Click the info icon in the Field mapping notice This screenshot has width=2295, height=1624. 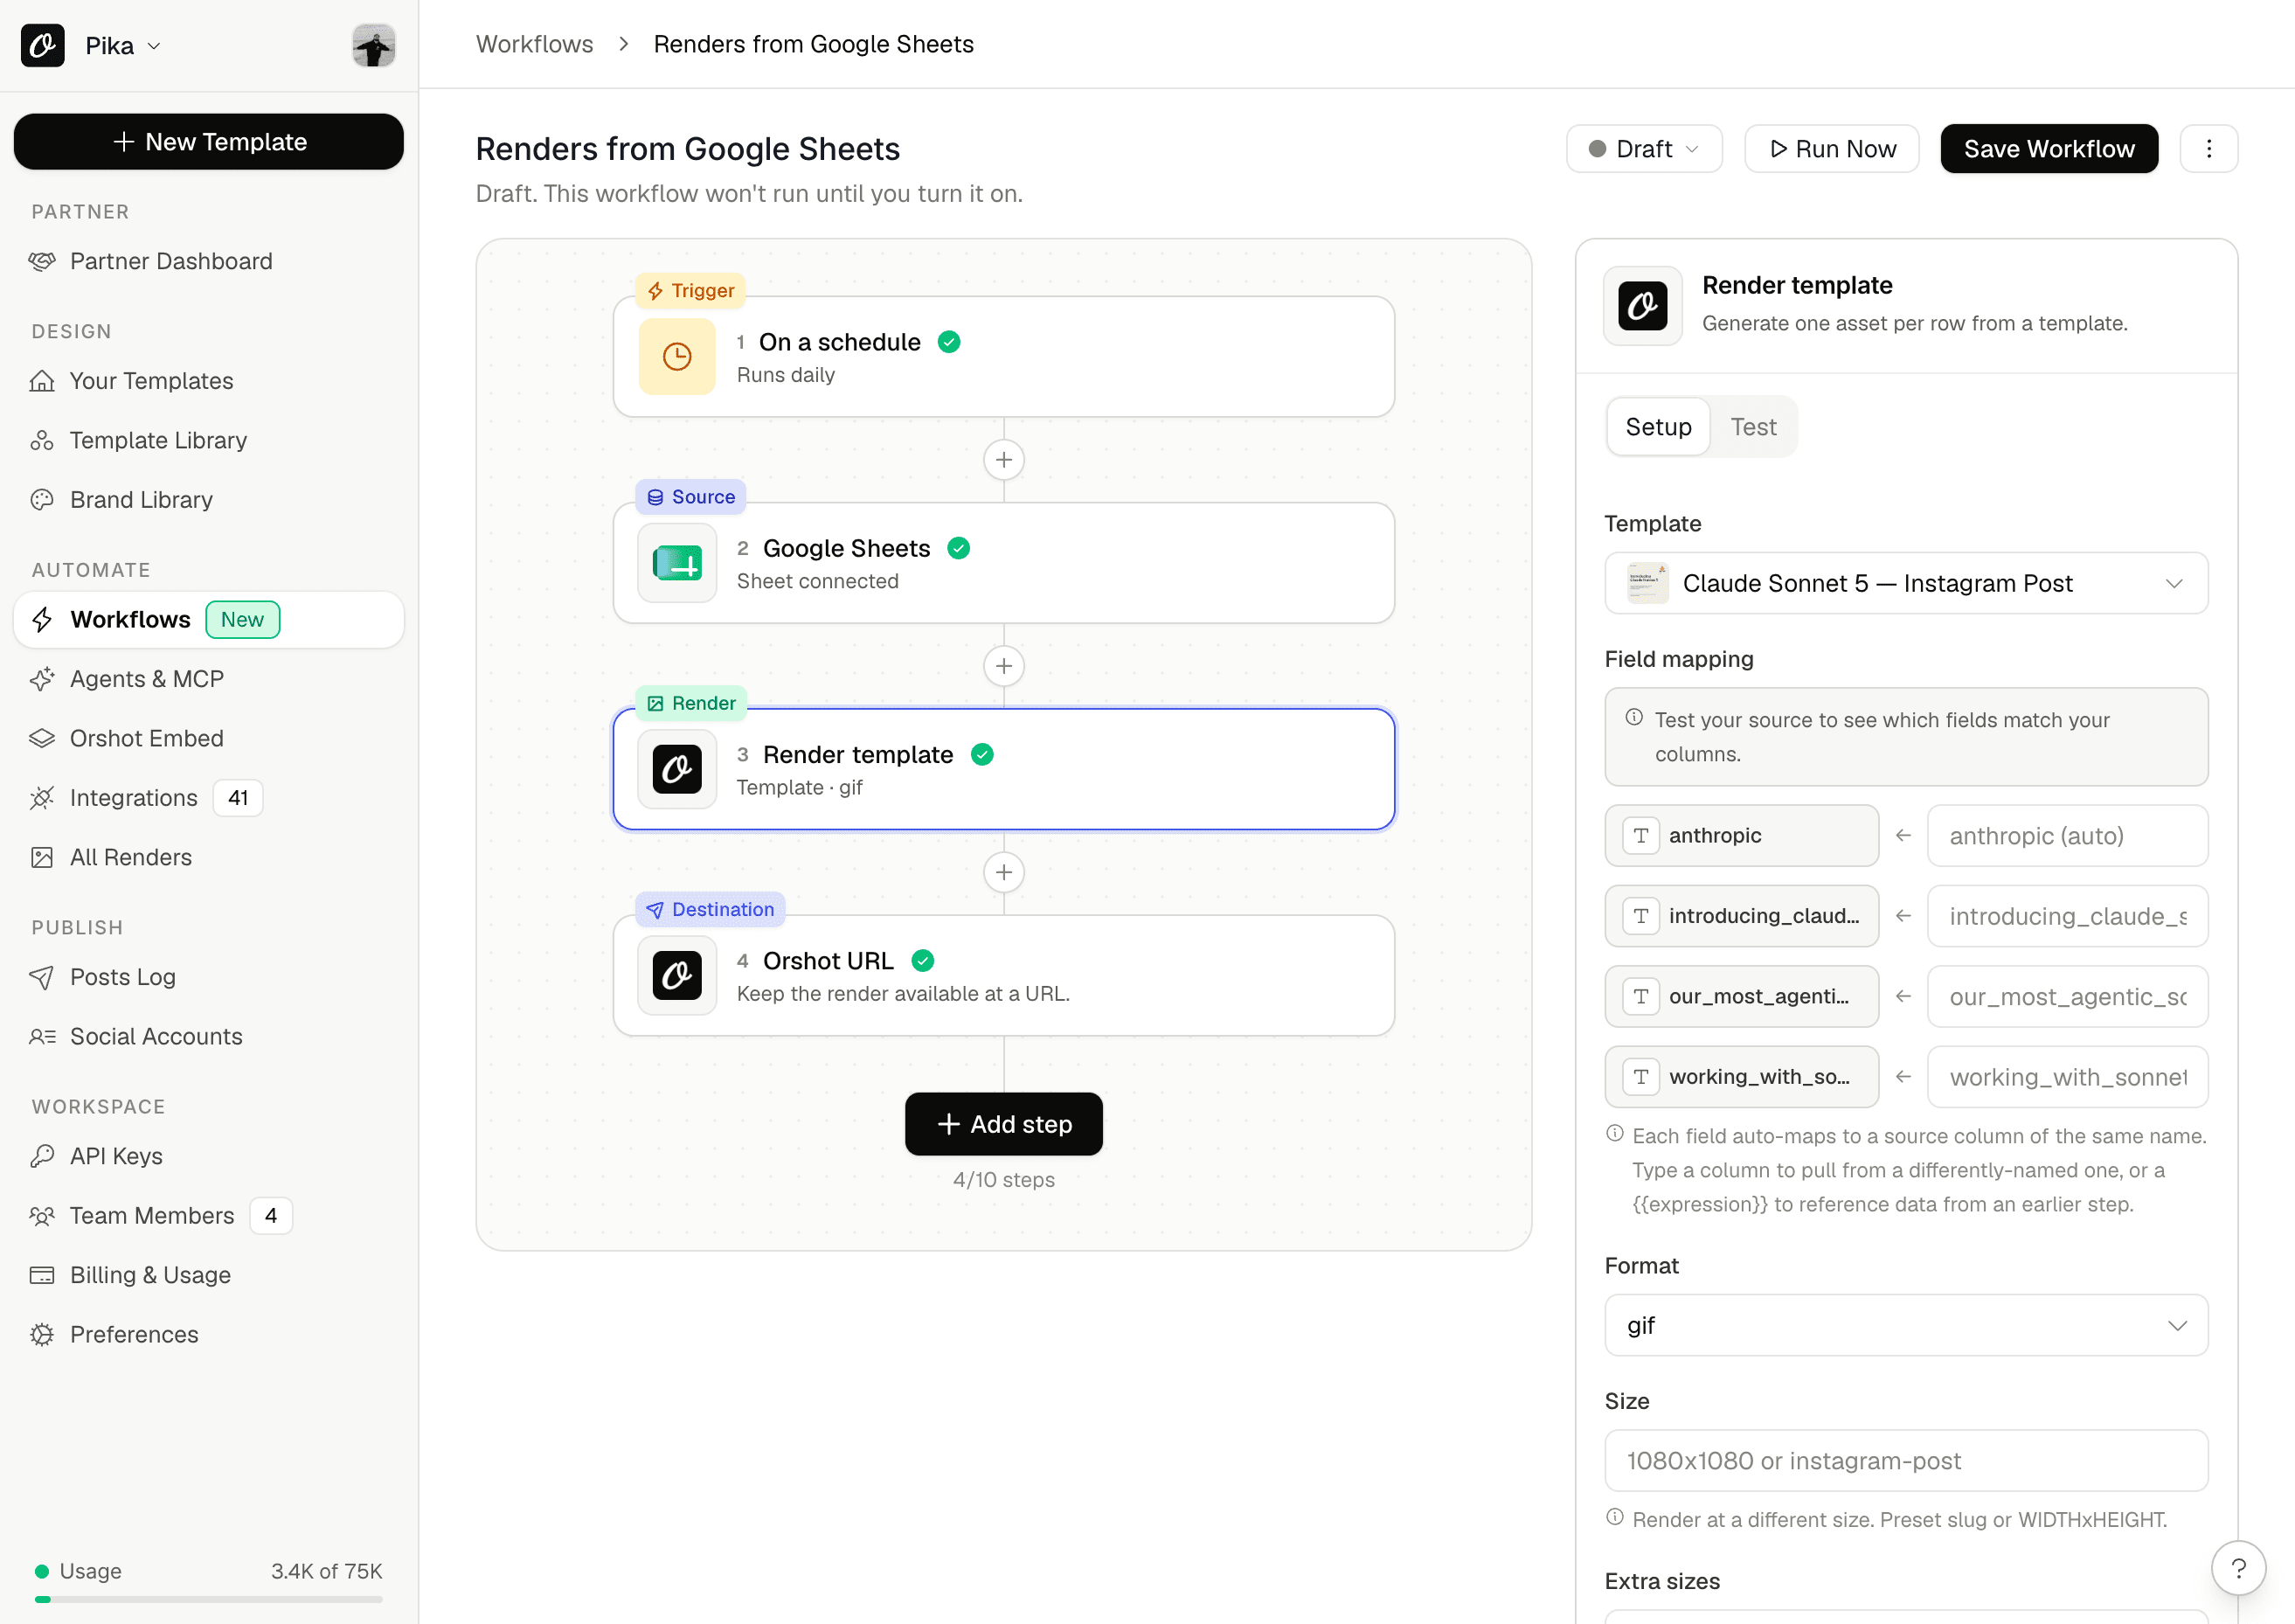[1634, 717]
